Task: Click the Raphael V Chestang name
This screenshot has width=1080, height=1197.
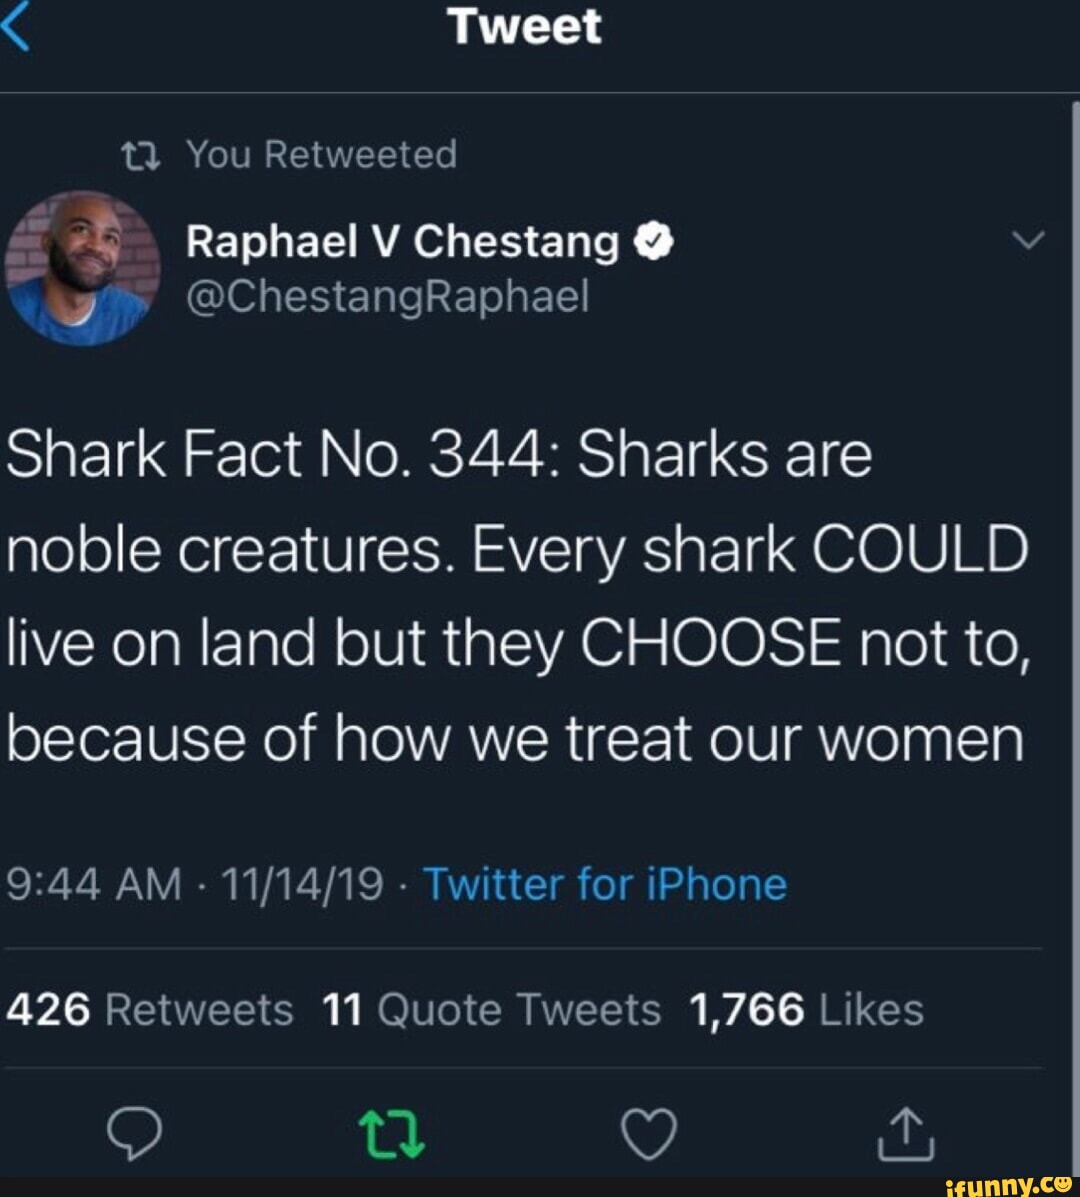Action: click(x=402, y=242)
